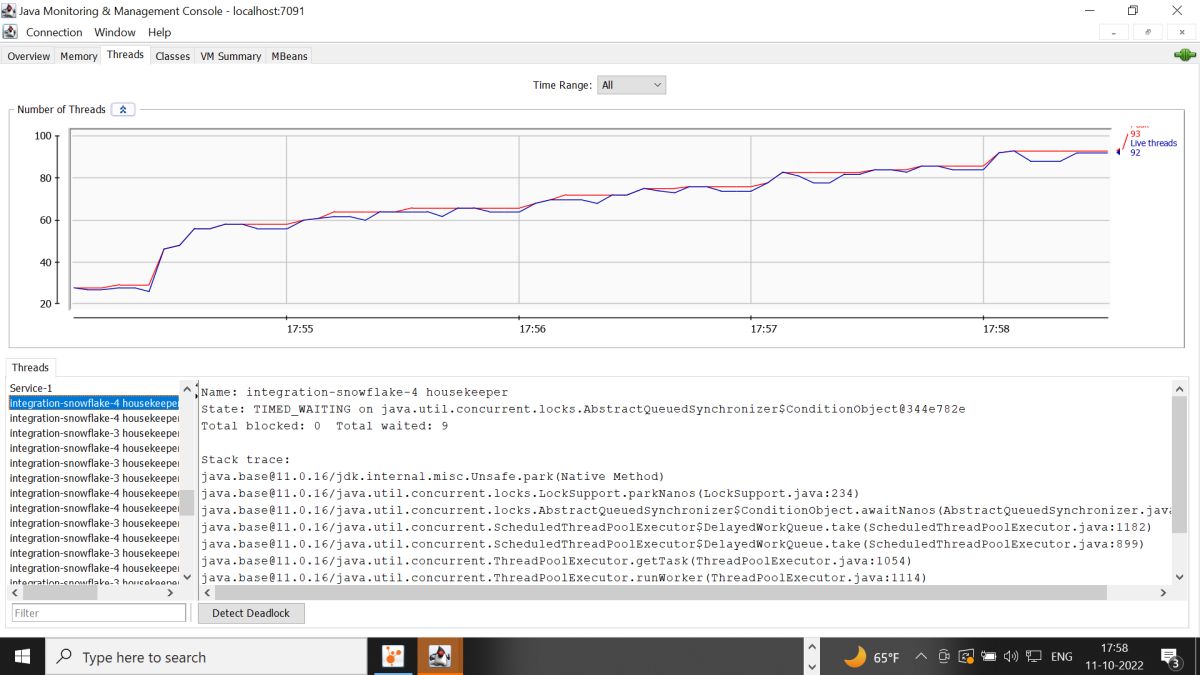Click the taskbar toolbar scroll-down arrow
This screenshot has width=1200, height=675.
(811, 665)
